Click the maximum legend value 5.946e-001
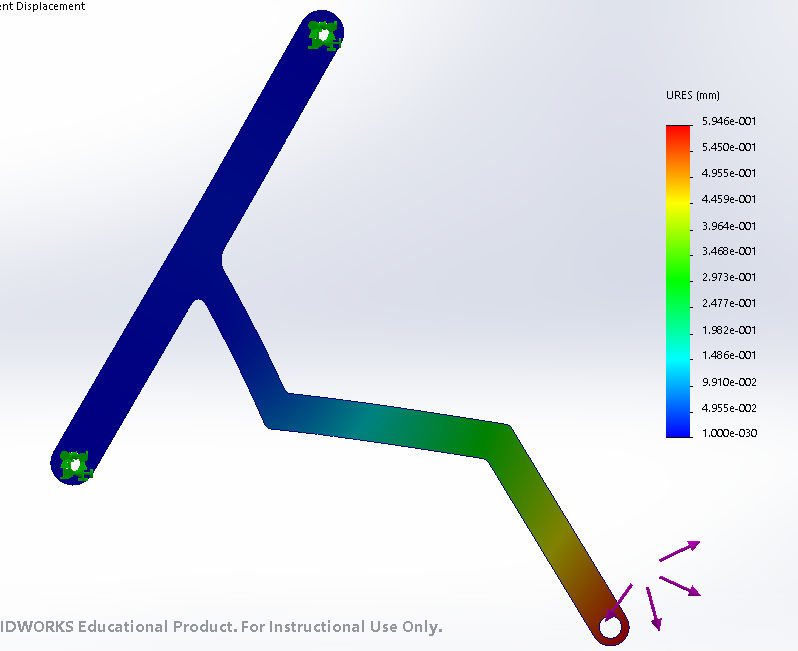Viewport: 798px width, 651px height. (729, 121)
